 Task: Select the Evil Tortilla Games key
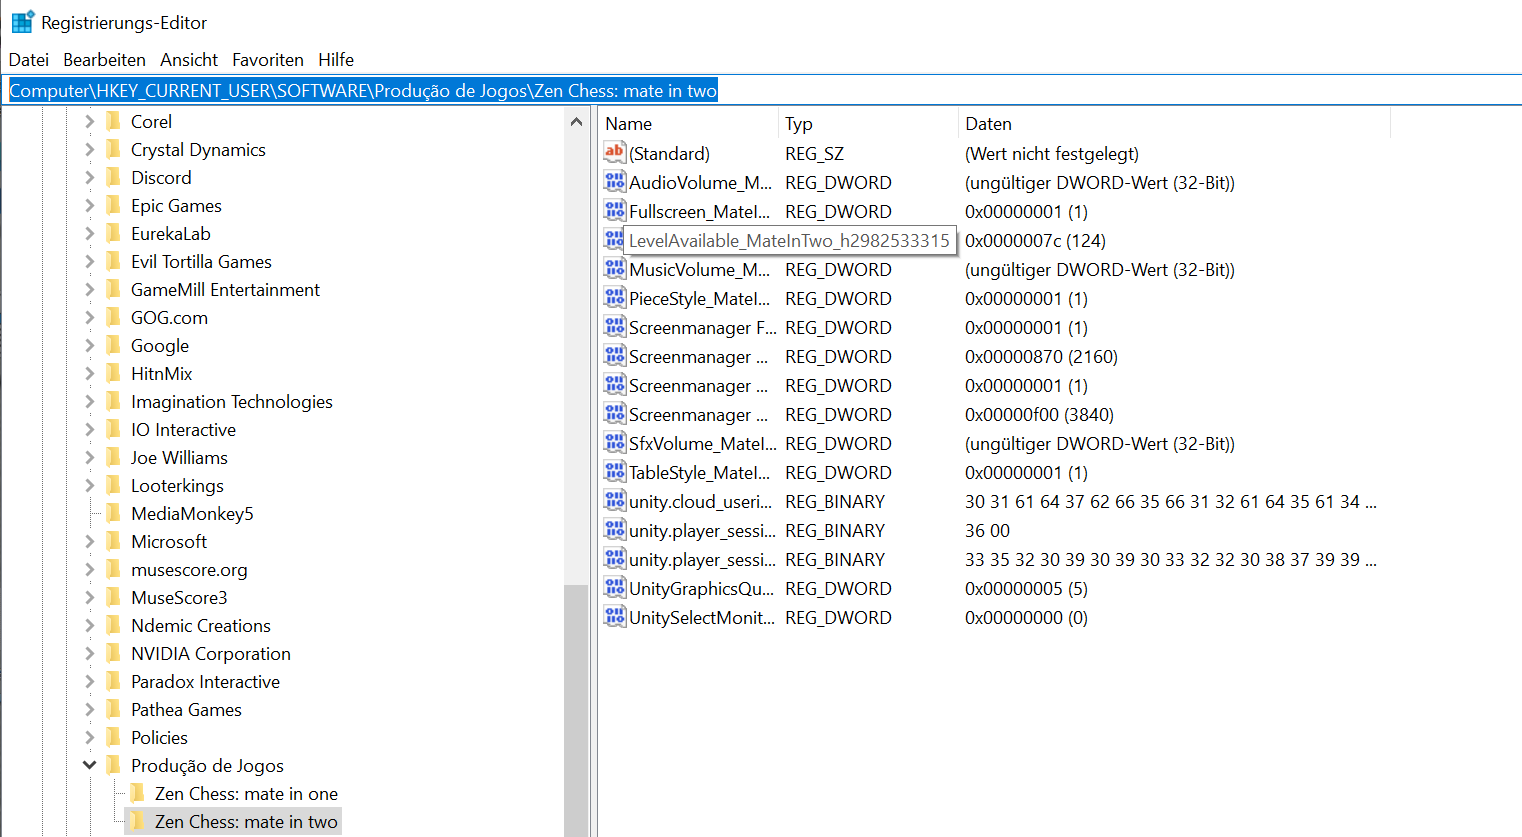201,261
